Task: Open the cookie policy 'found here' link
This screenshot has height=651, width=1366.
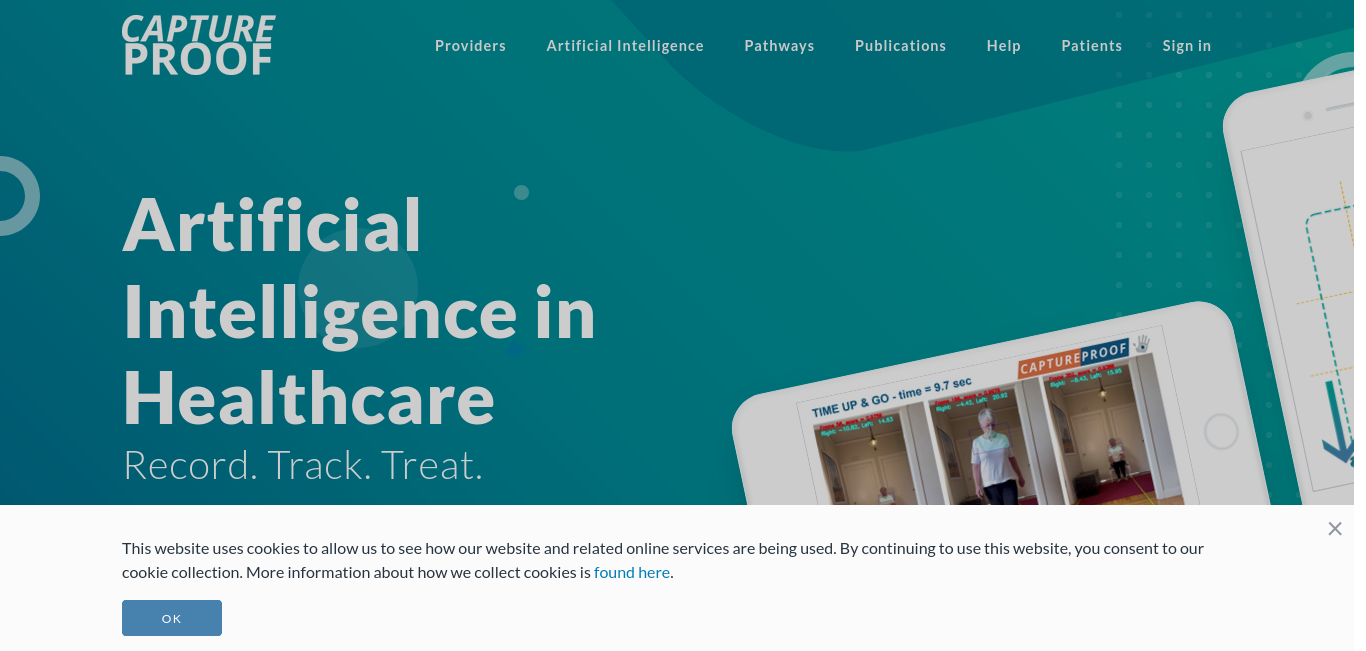Action: coord(632,573)
